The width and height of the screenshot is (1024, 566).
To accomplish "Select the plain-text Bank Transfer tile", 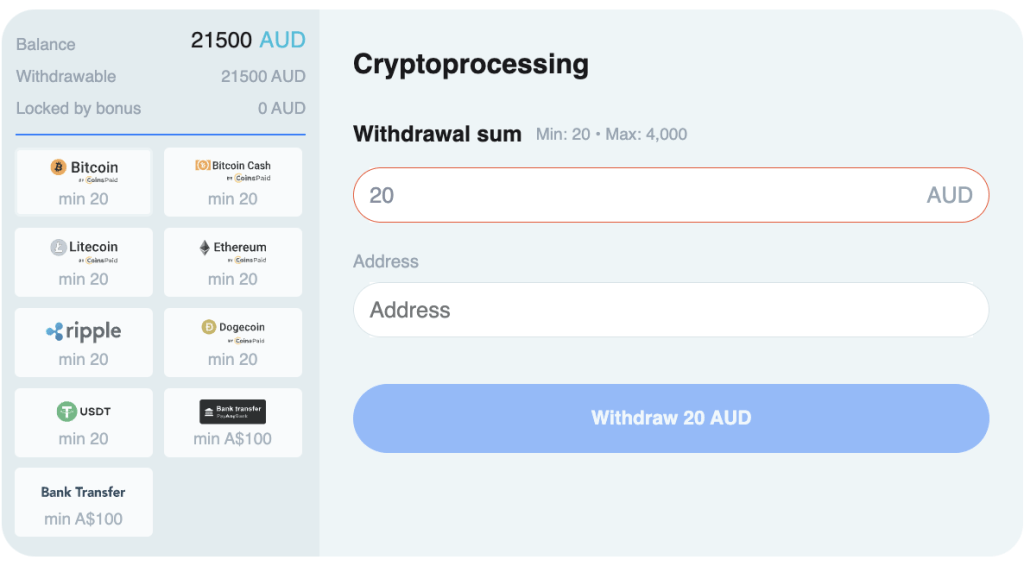I will (84, 503).
